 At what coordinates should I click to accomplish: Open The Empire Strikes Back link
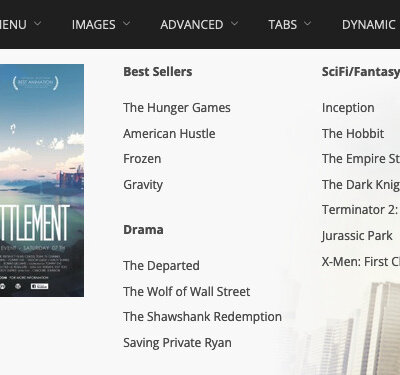361,159
